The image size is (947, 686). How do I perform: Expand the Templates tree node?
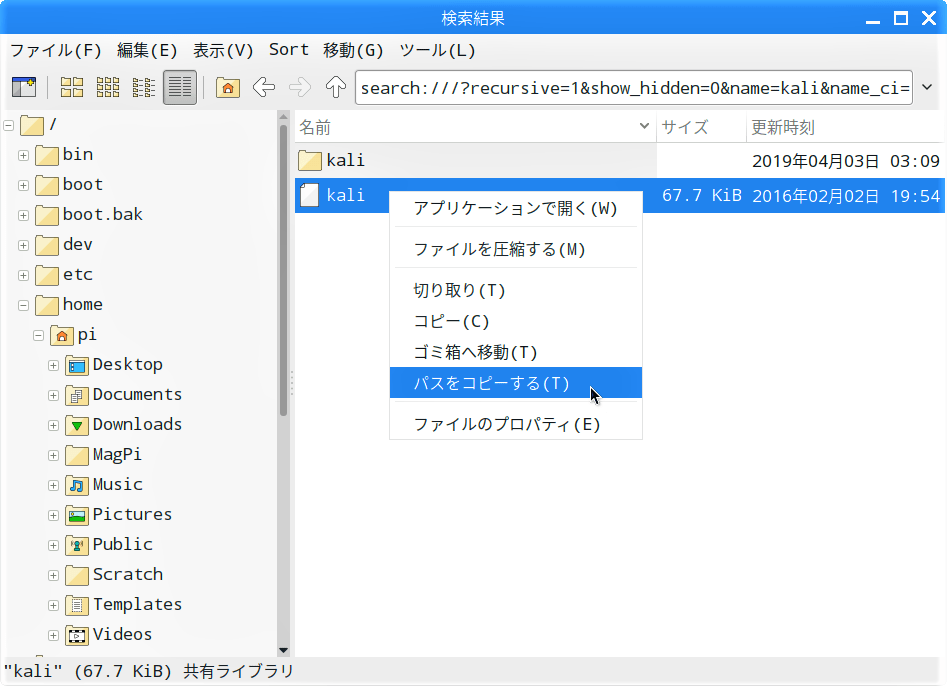click(53, 605)
